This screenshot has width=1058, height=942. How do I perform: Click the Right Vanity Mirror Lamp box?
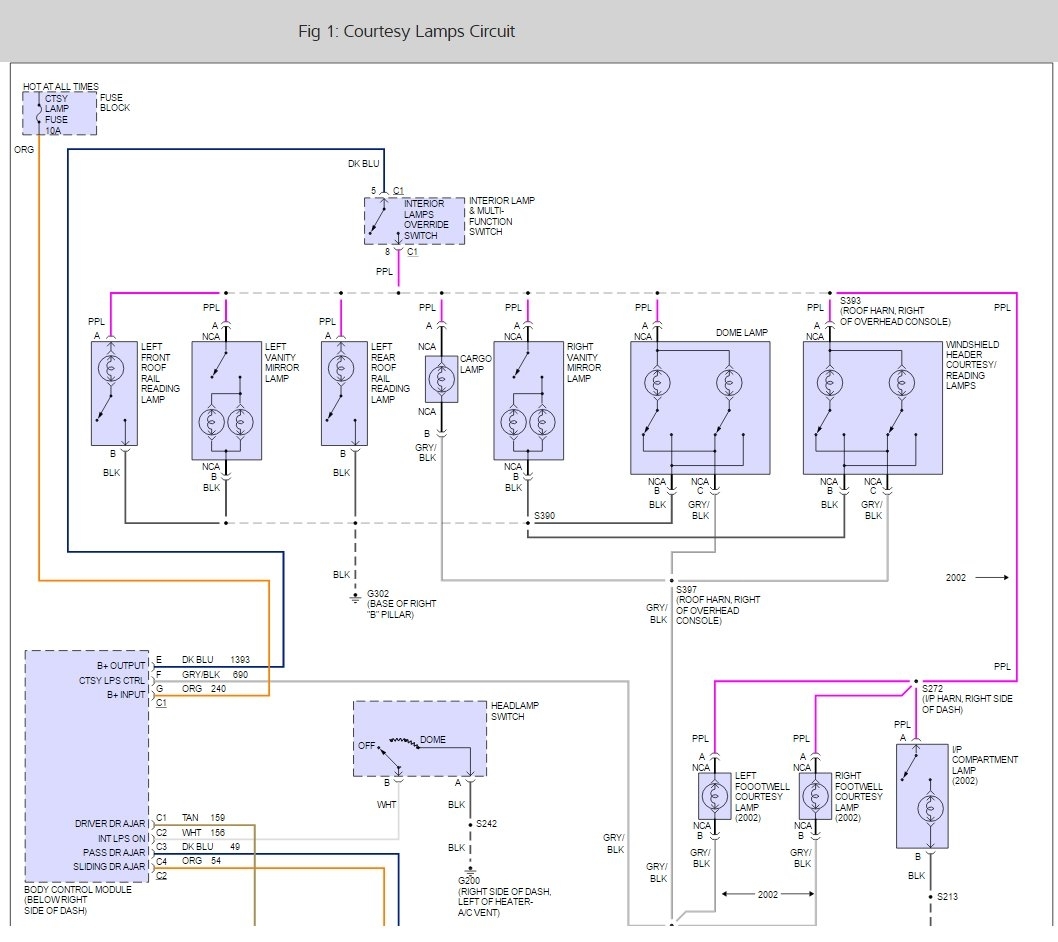[x=528, y=400]
